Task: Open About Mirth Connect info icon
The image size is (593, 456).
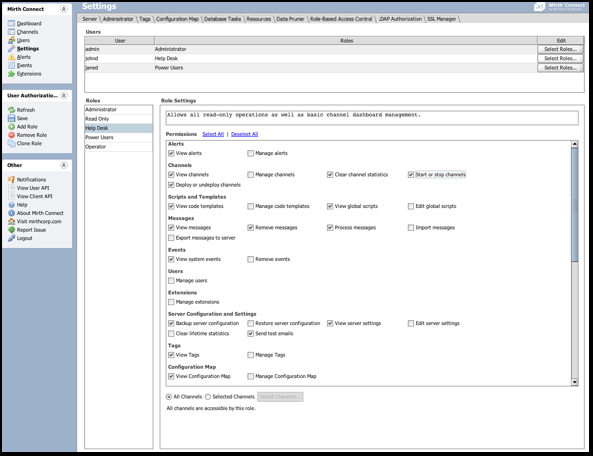Action: 11,213
